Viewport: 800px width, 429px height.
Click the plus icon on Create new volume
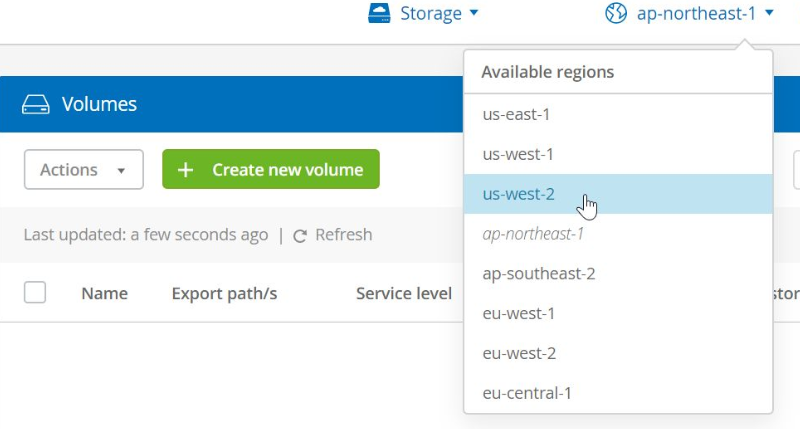click(185, 170)
